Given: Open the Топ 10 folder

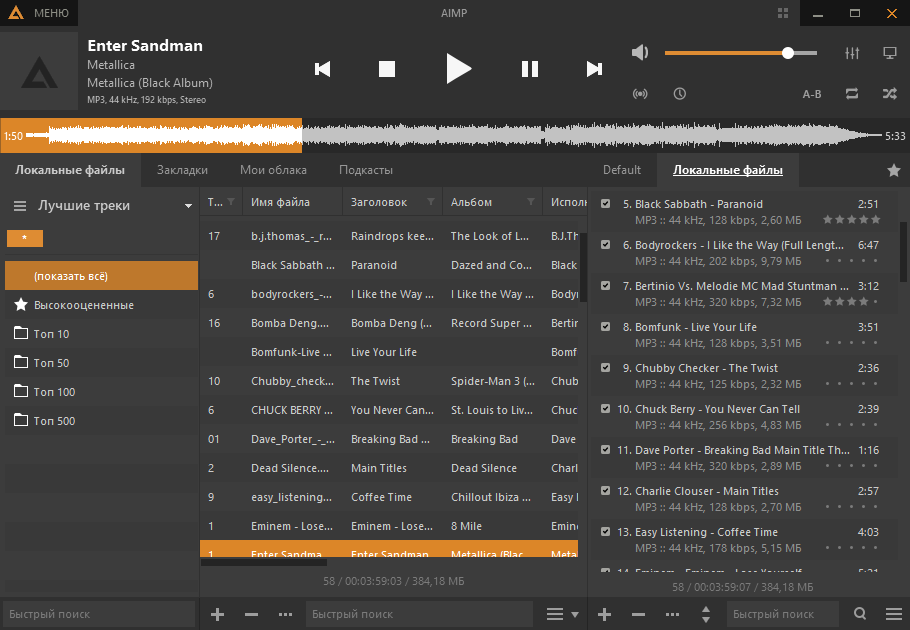Looking at the screenshot, I should point(102,334).
